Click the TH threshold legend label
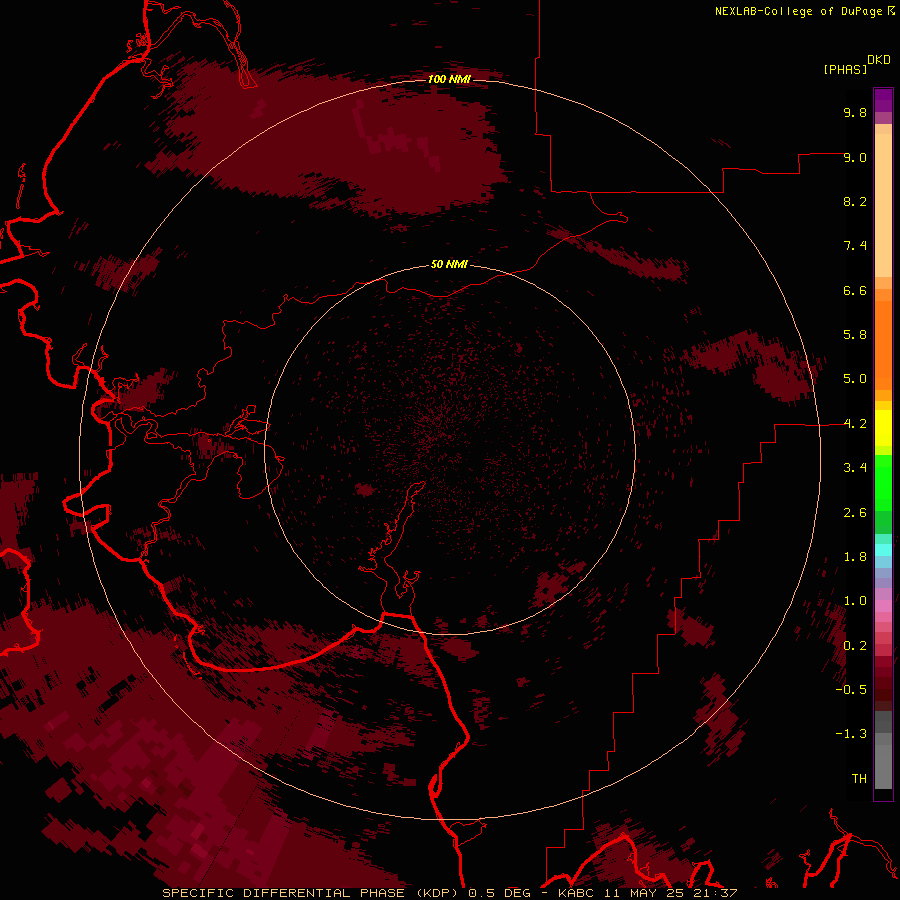Image resolution: width=900 pixels, height=900 pixels. click(x=859, y=779)
